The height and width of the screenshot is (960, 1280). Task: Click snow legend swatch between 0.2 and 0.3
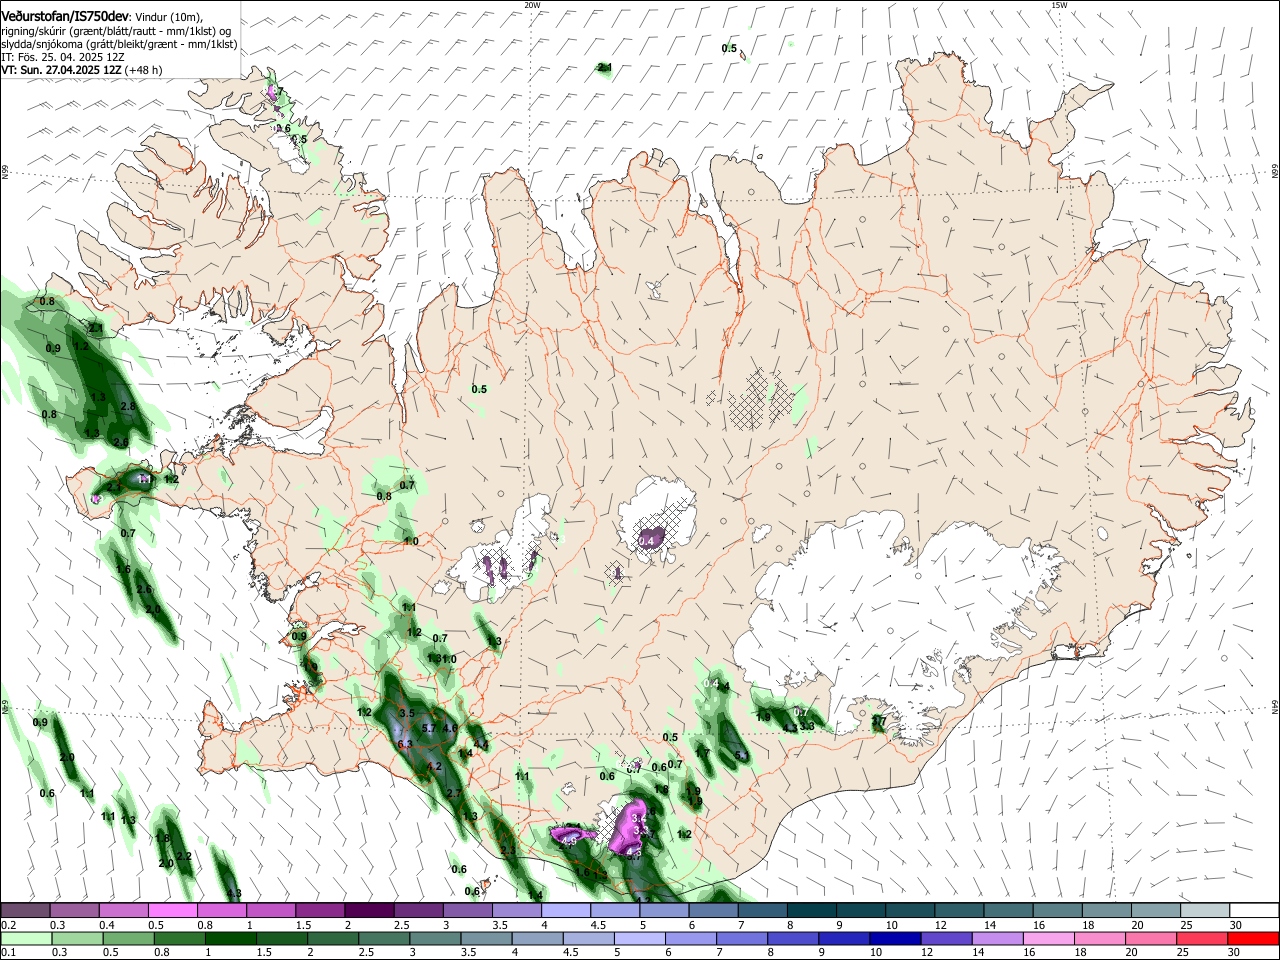tap(24, 911)
